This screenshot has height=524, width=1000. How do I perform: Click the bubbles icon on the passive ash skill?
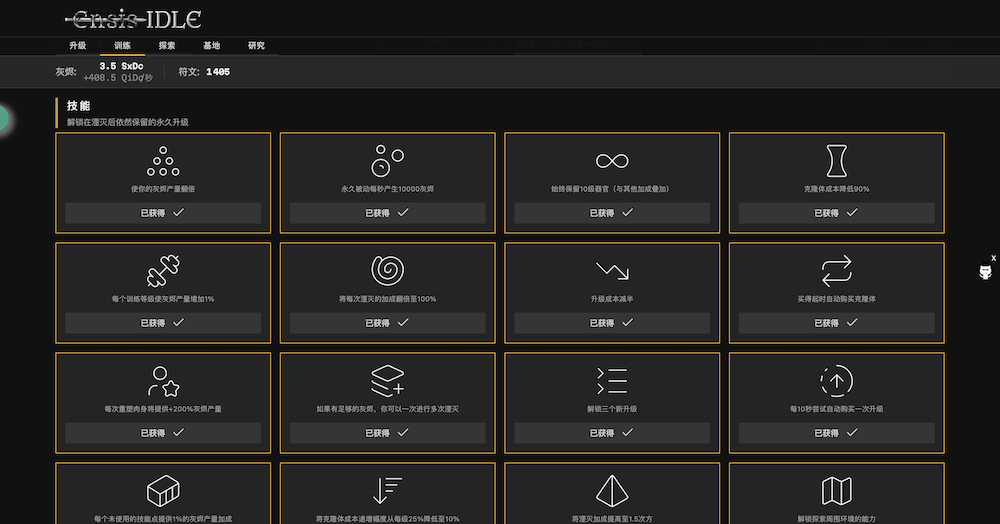387,160
